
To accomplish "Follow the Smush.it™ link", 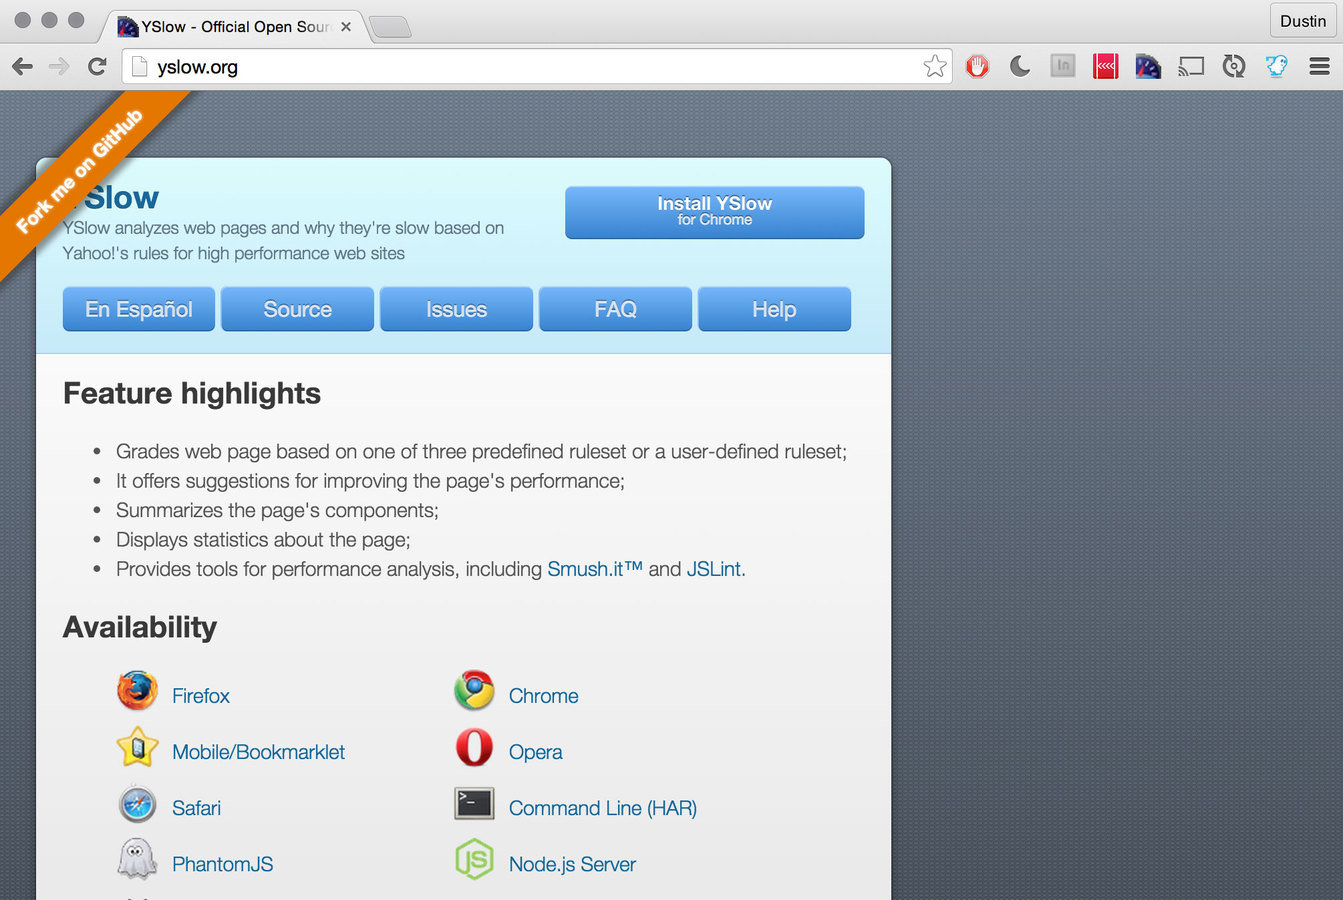I will coord(595,569).
